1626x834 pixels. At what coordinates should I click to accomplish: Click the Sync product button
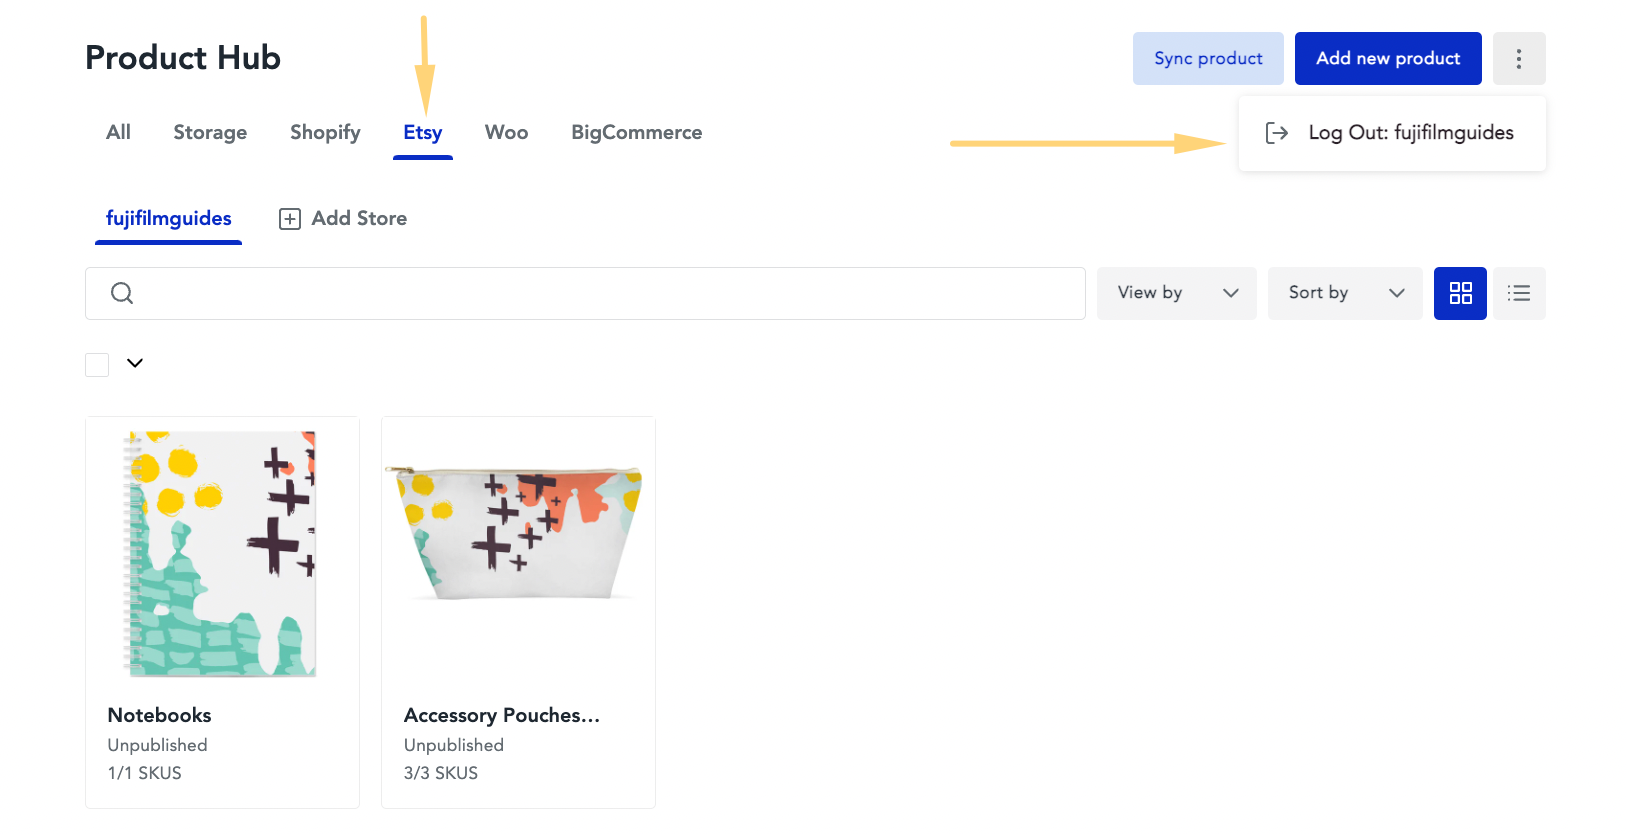1208,58
